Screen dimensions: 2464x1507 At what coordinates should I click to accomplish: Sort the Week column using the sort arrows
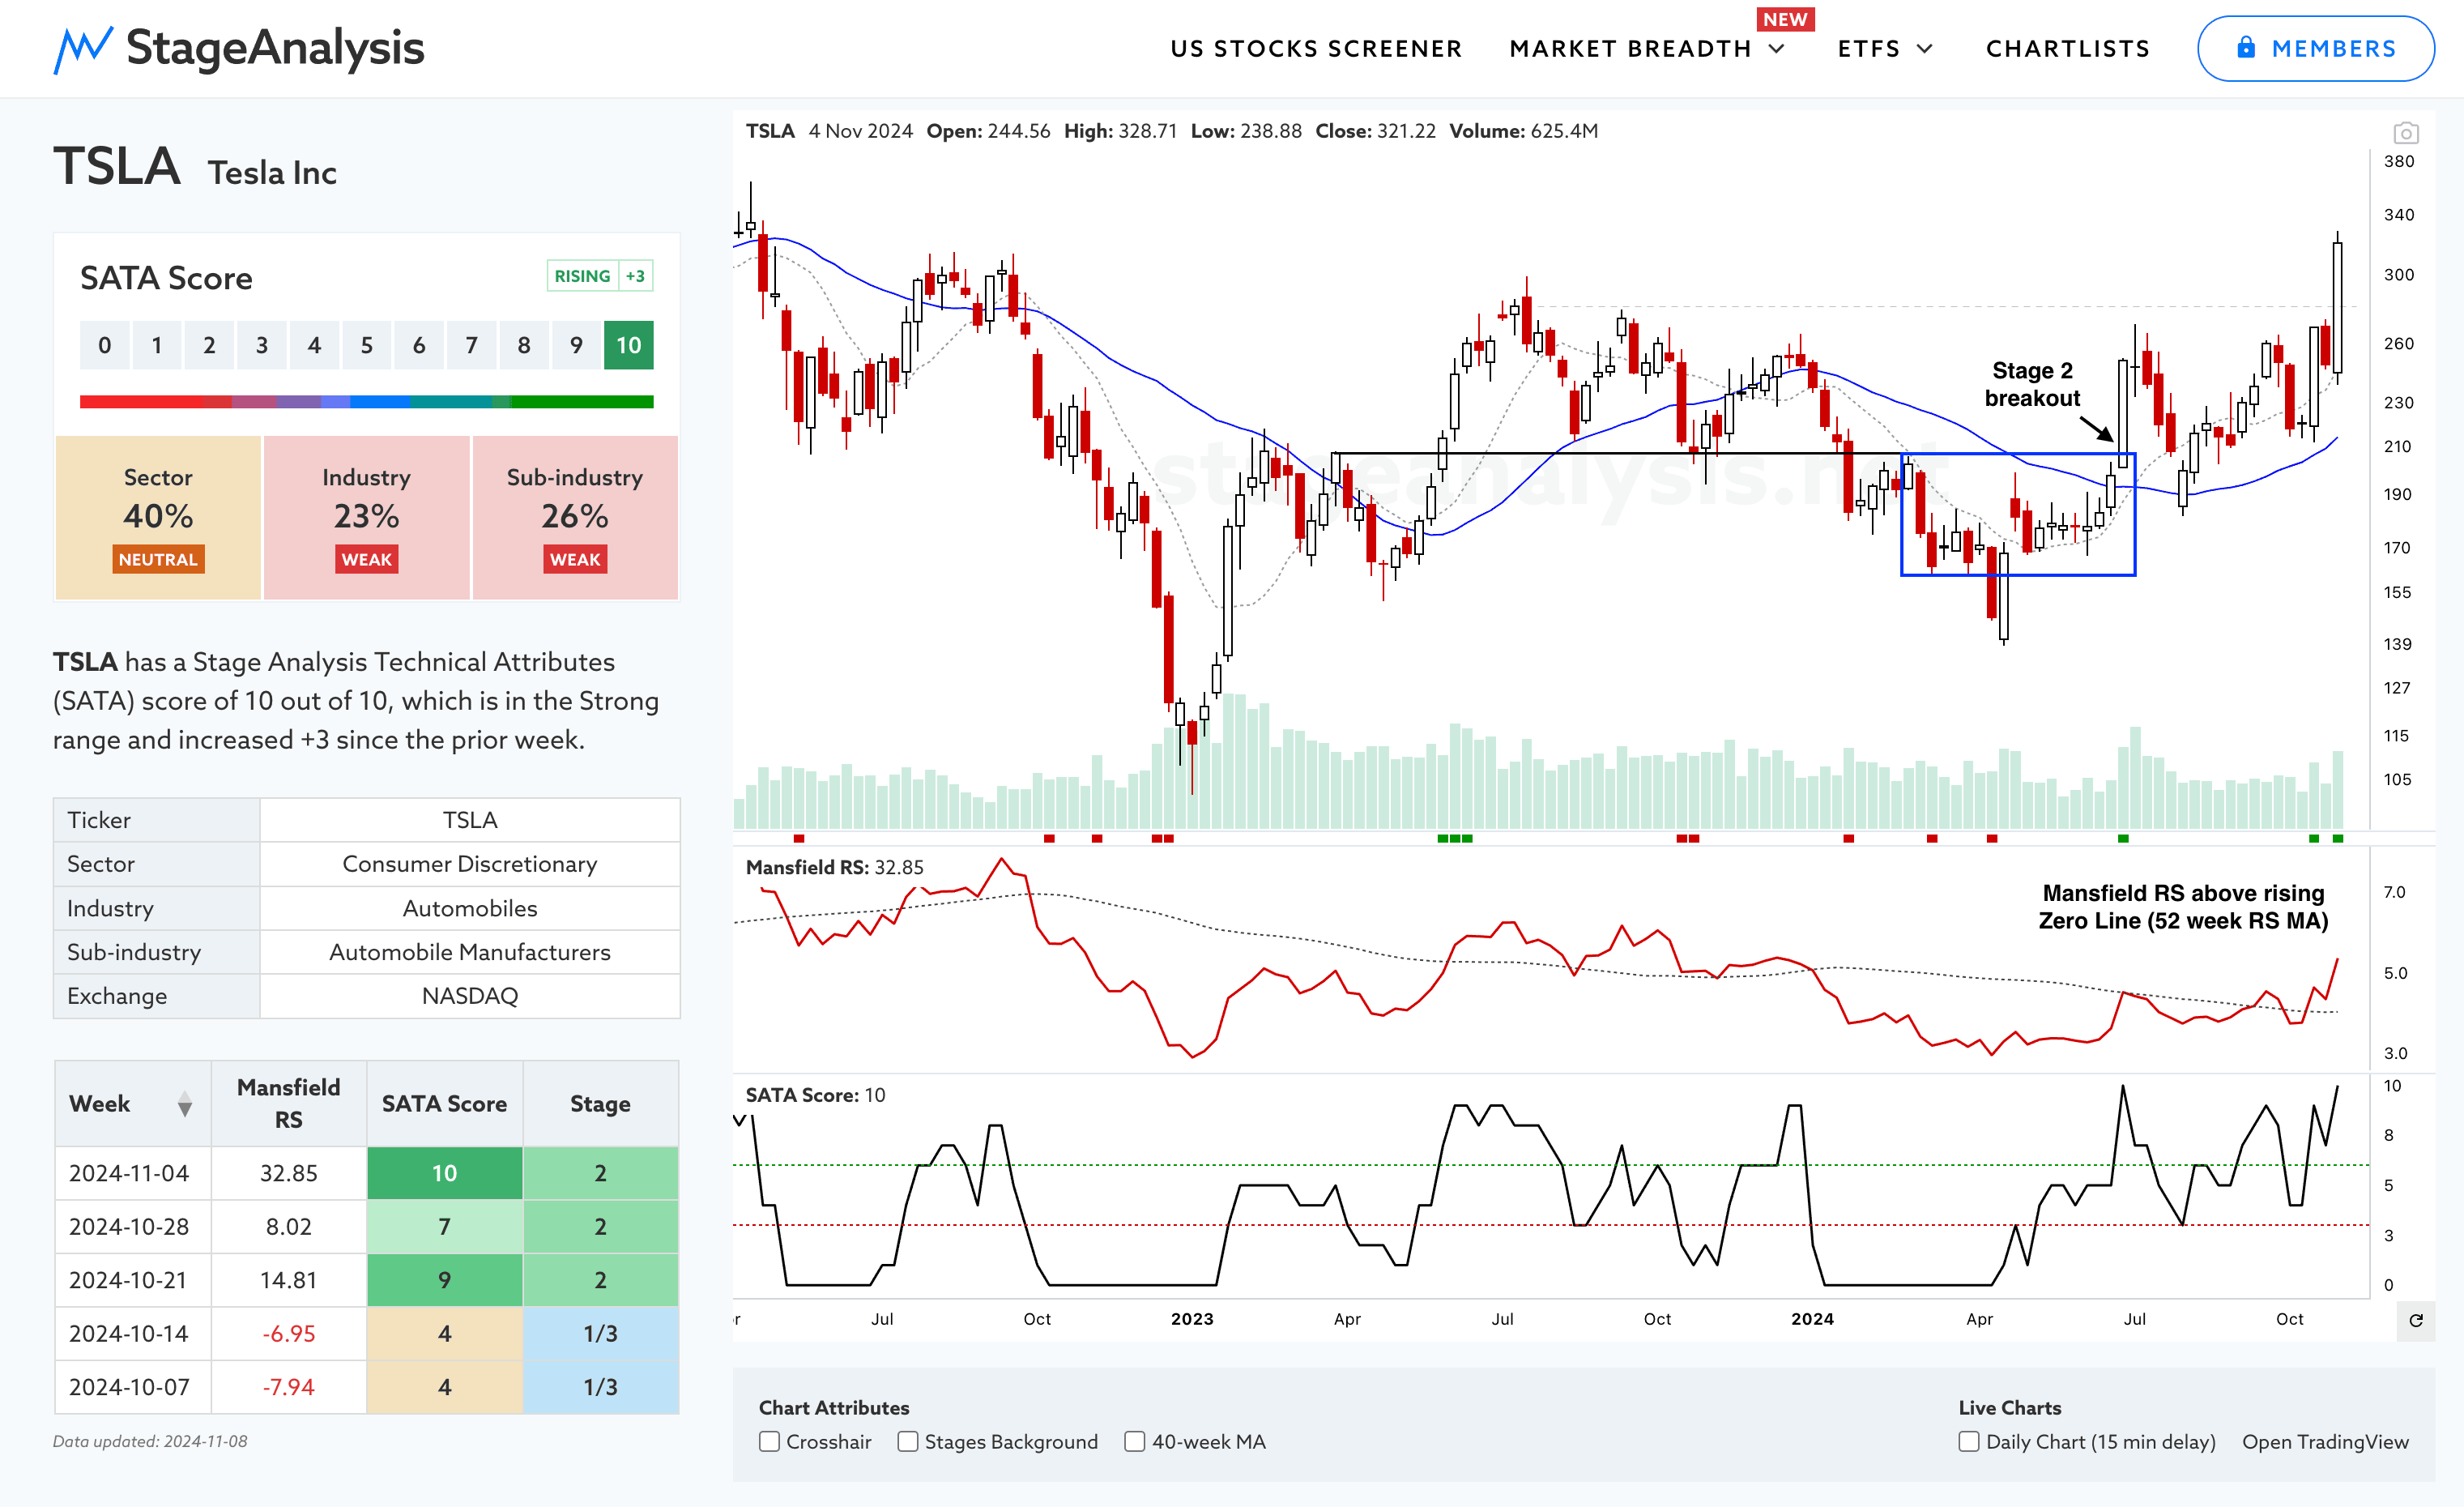[185, 1104]
